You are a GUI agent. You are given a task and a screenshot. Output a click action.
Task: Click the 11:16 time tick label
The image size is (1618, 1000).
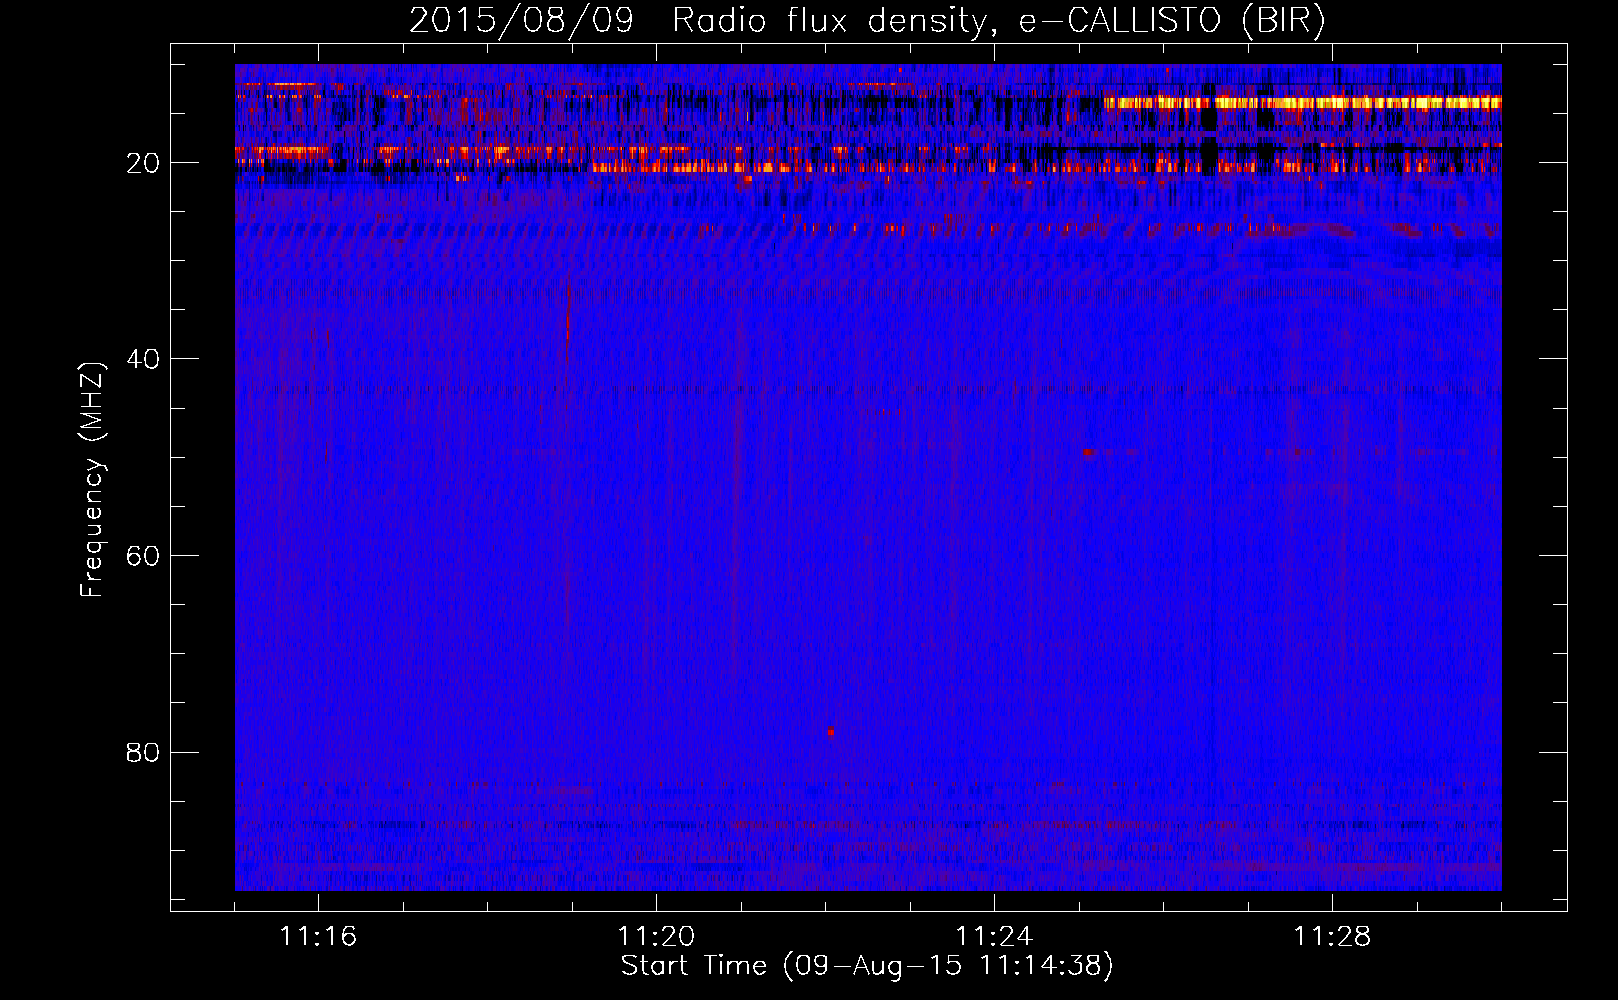[318, 937]
